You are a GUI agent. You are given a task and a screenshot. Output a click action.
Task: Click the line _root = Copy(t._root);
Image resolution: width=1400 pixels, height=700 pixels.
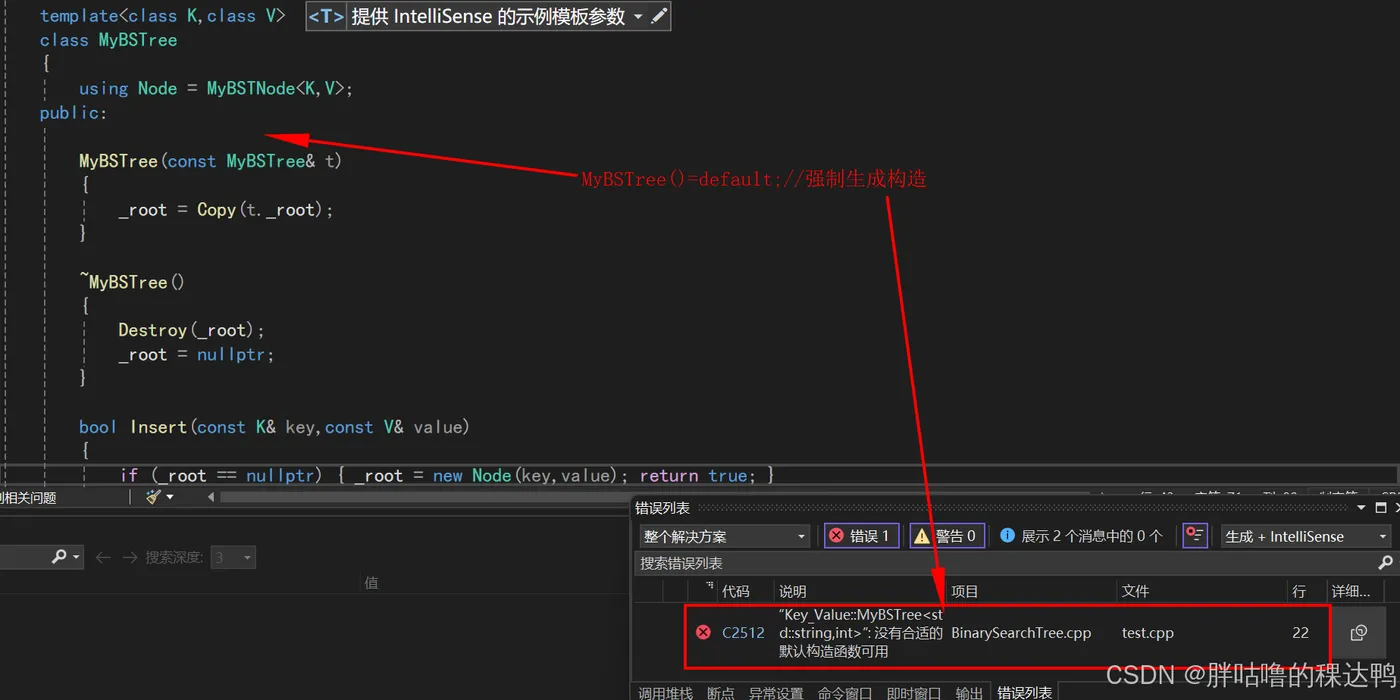pos(226,210)
